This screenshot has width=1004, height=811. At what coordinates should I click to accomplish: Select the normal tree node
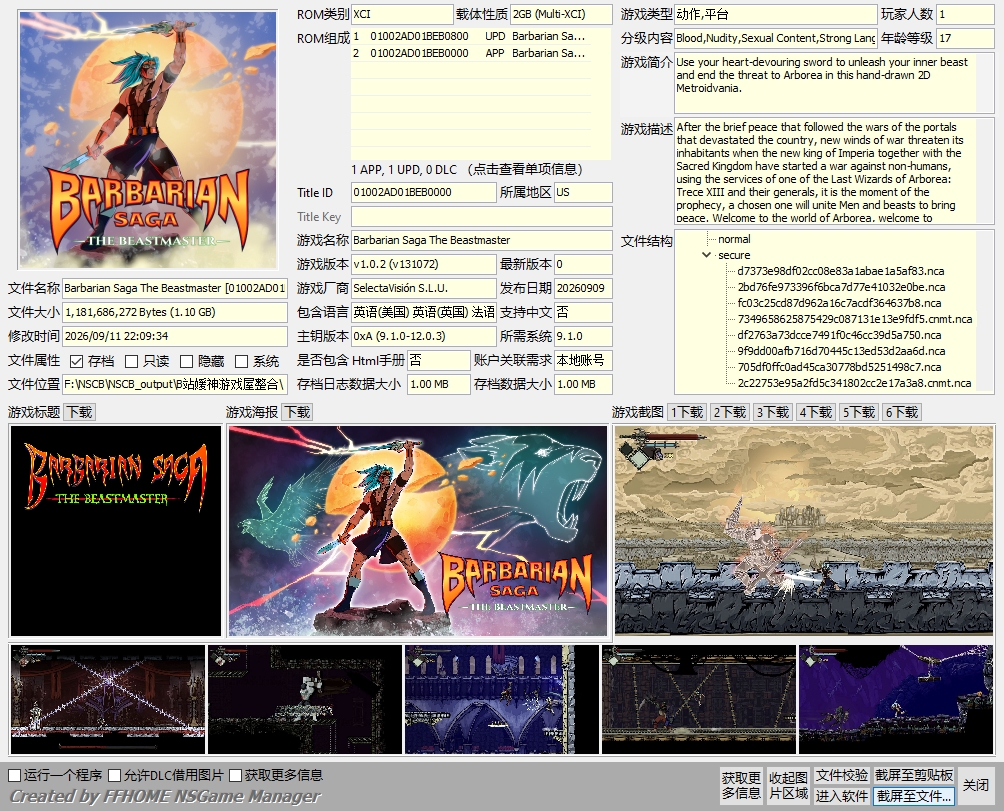click(x=734, y=239)
